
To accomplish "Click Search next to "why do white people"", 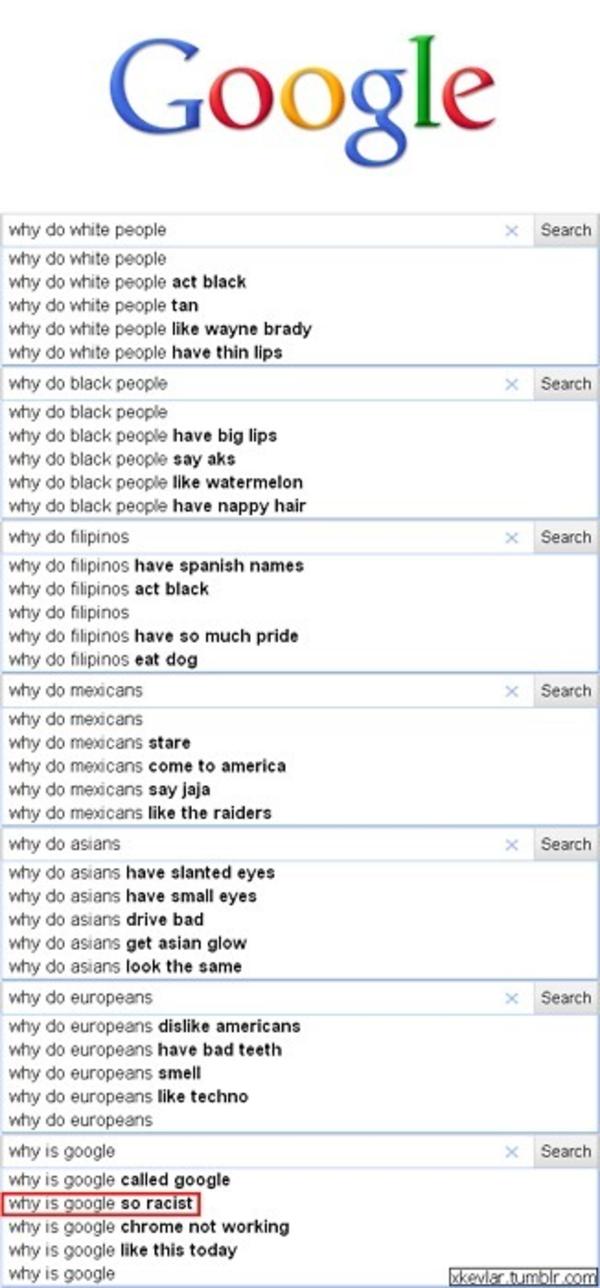I will point(566,230).
